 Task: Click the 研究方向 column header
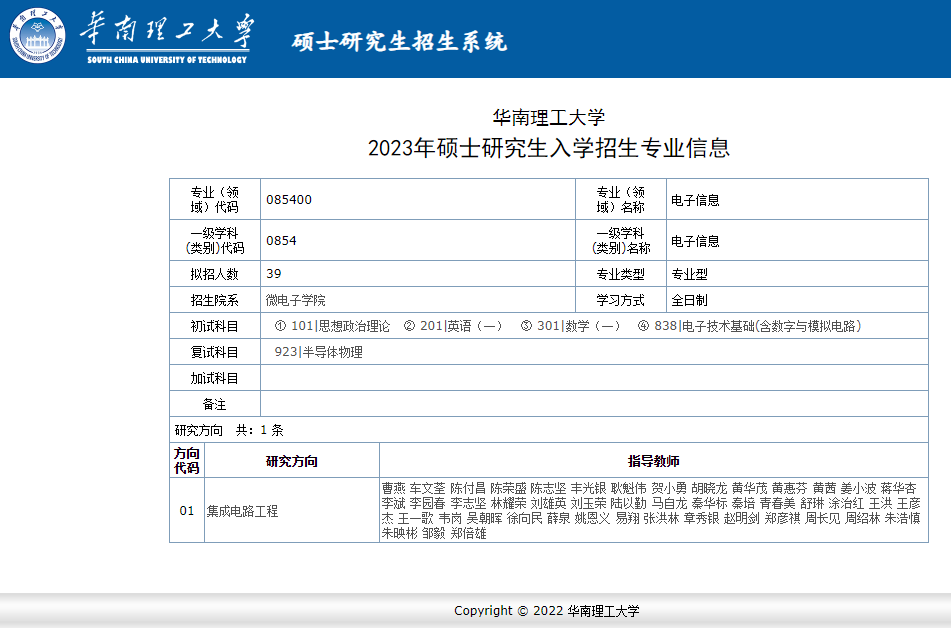[x=292, y=461]
